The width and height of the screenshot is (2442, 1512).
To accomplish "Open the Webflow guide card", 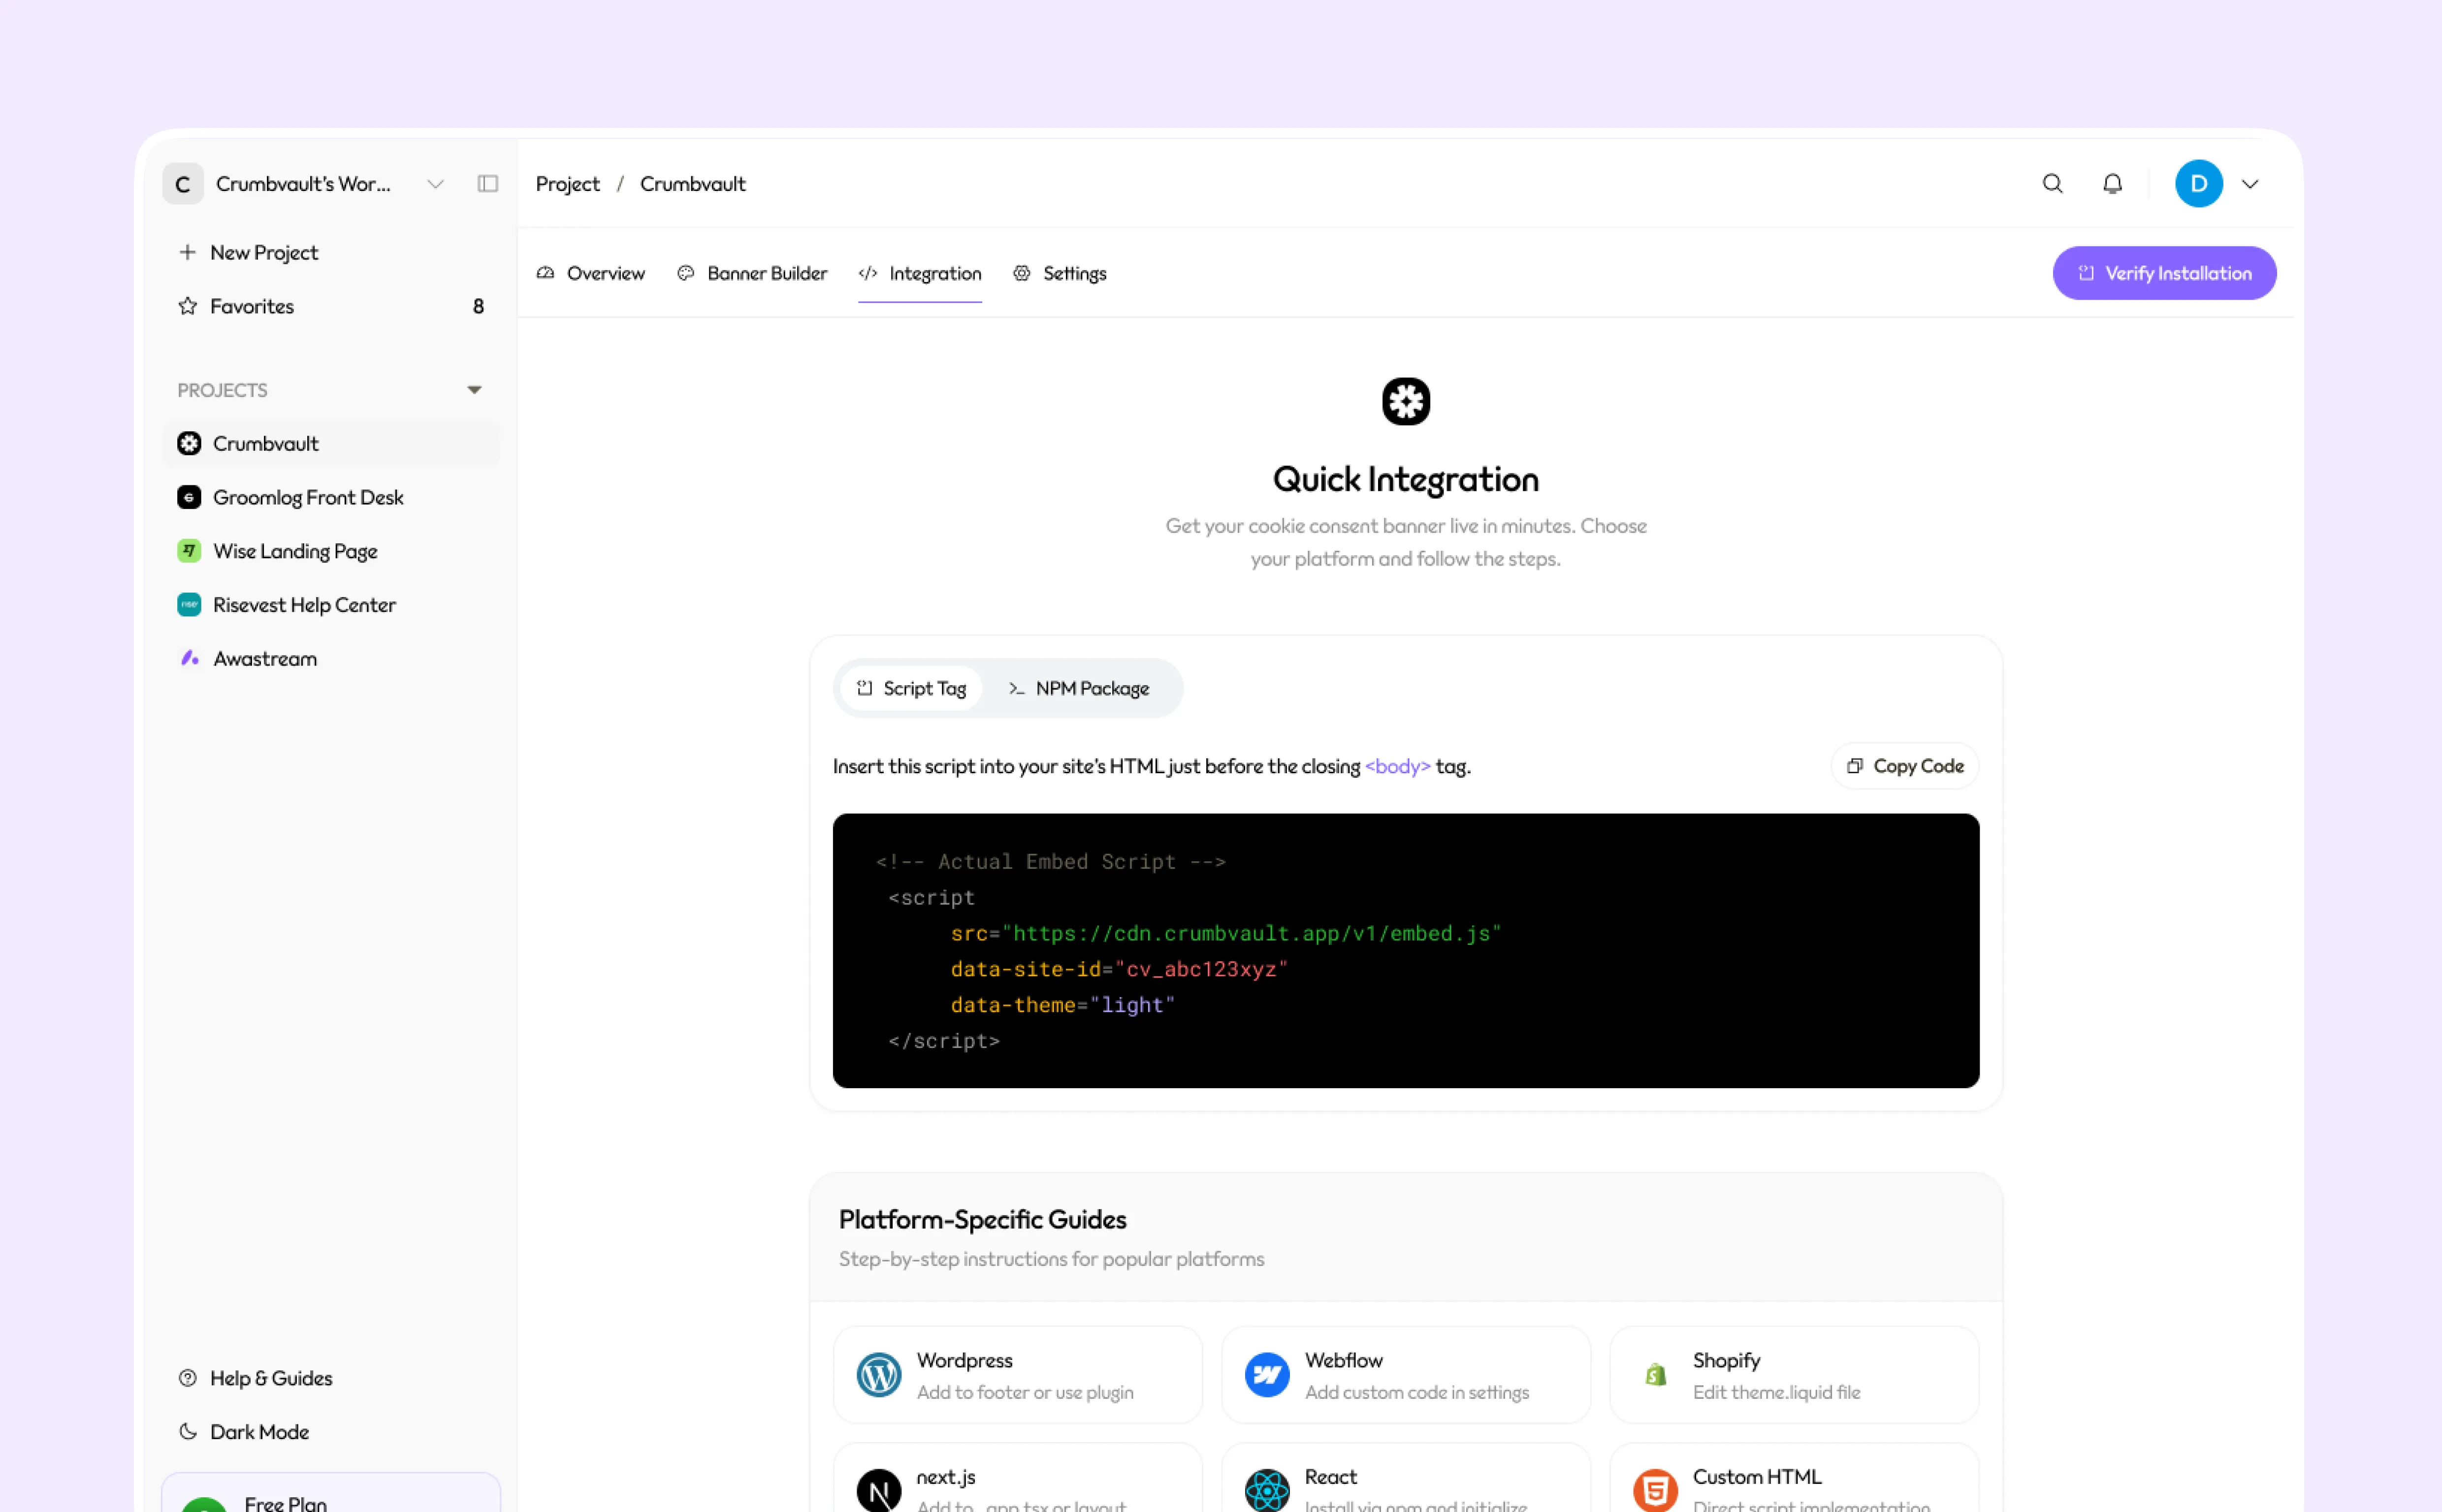I will tap(1406, 1375).
